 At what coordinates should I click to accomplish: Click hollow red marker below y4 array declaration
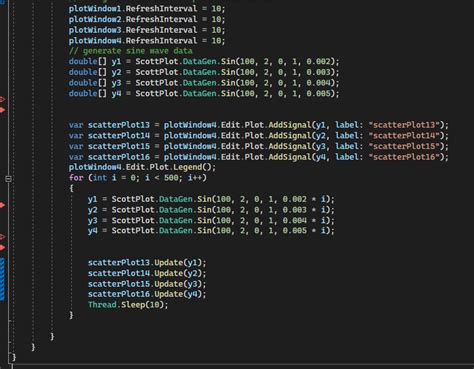(2, 99)
